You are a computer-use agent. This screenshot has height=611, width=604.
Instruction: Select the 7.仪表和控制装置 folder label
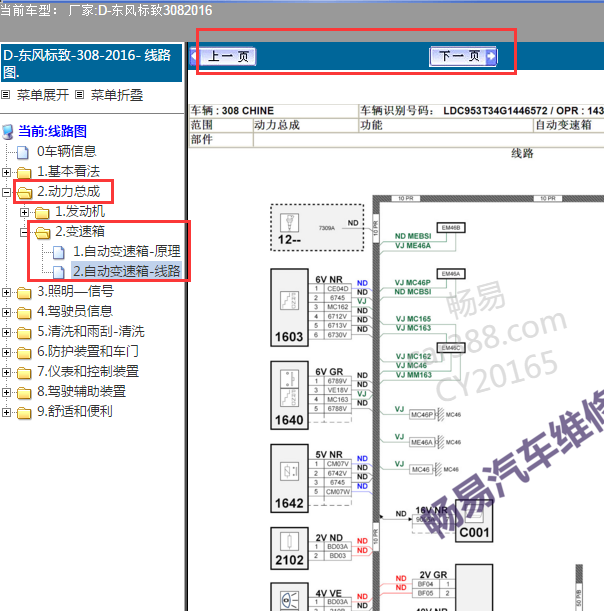tap(88, 371)
